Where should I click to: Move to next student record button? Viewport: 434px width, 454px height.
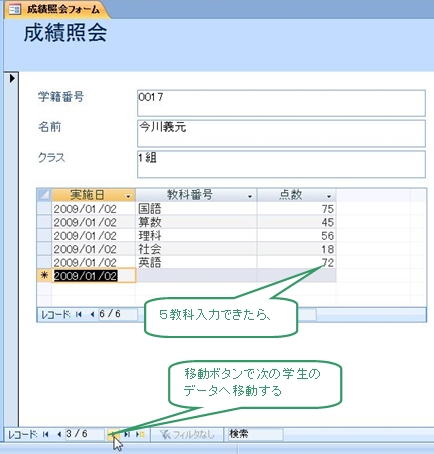point(113,434)
